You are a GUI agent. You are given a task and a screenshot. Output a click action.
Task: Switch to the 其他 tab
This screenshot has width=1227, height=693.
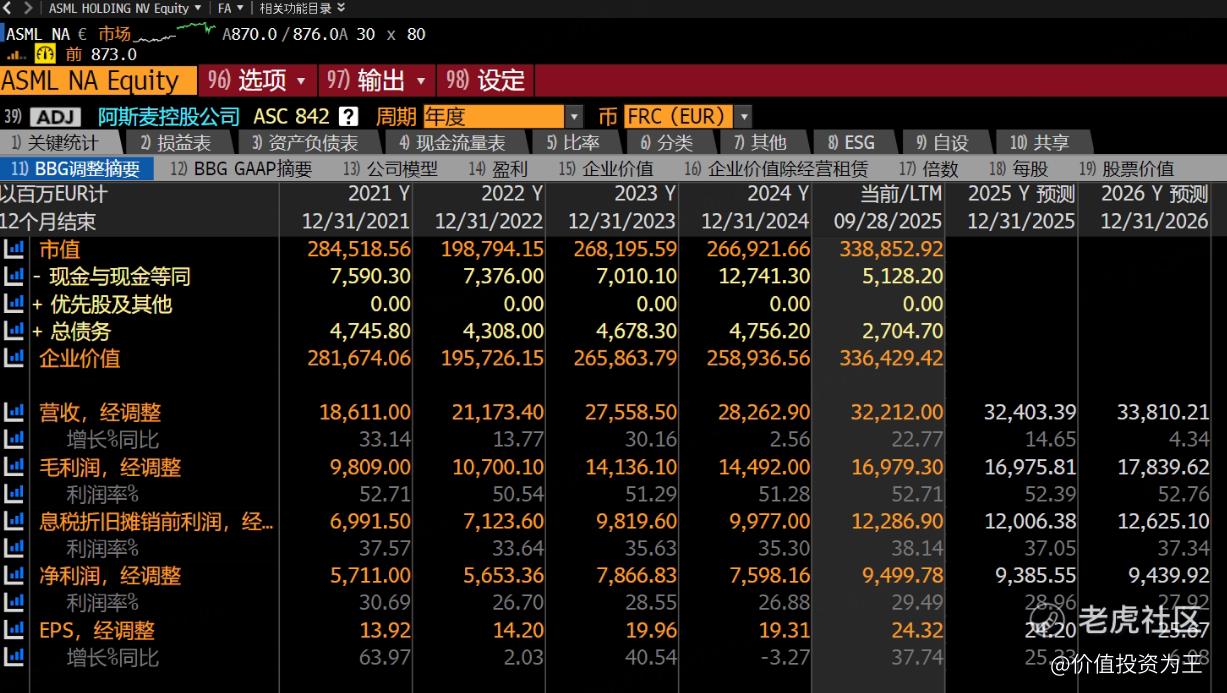point(760,143)
